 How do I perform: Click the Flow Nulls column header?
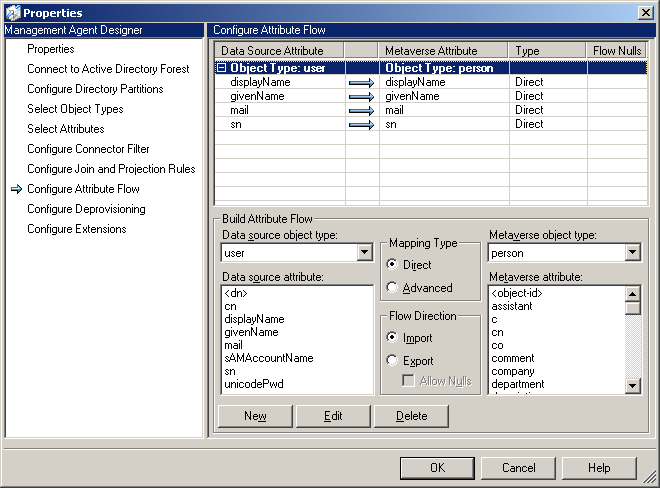point(617,51)
